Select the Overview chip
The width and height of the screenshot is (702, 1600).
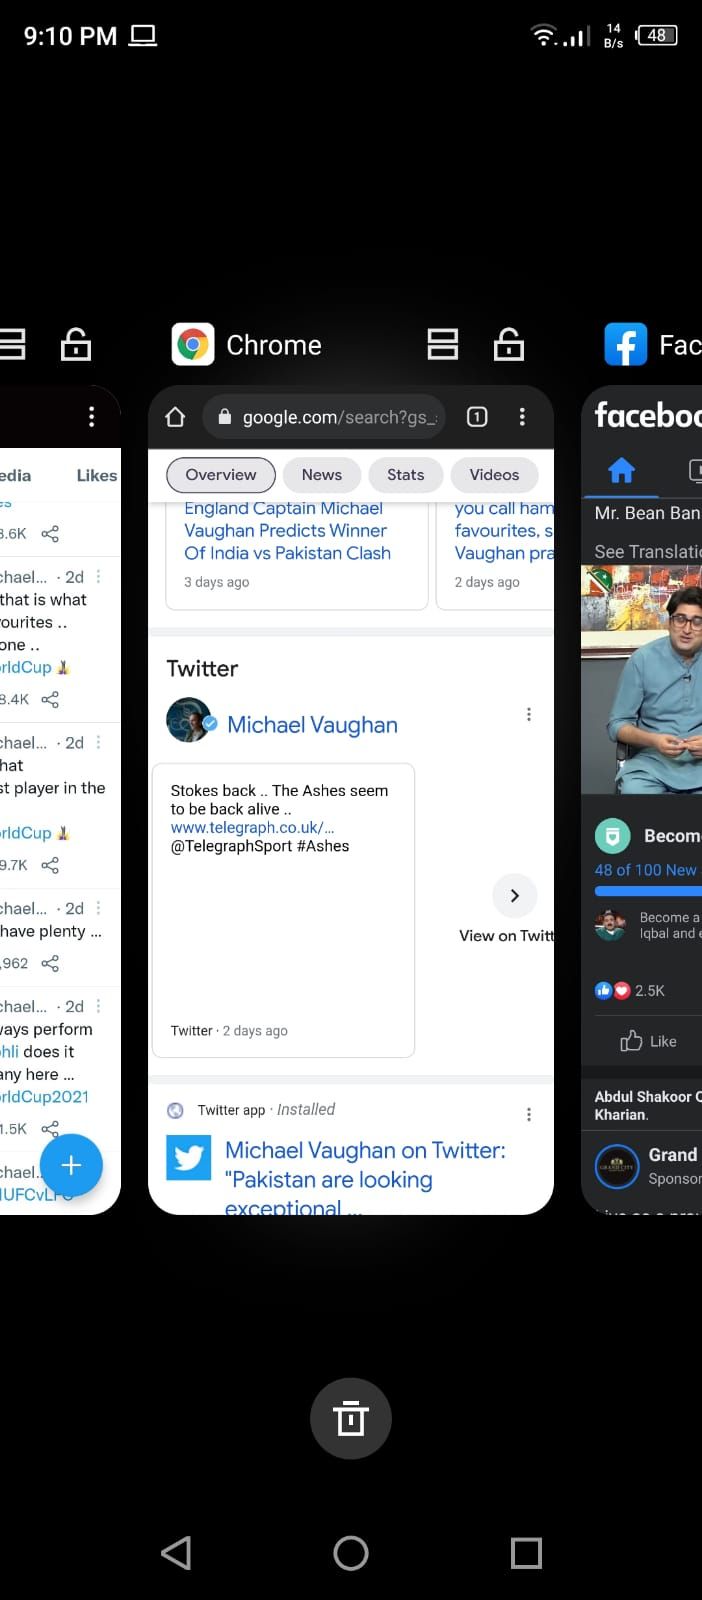(221, 475)
